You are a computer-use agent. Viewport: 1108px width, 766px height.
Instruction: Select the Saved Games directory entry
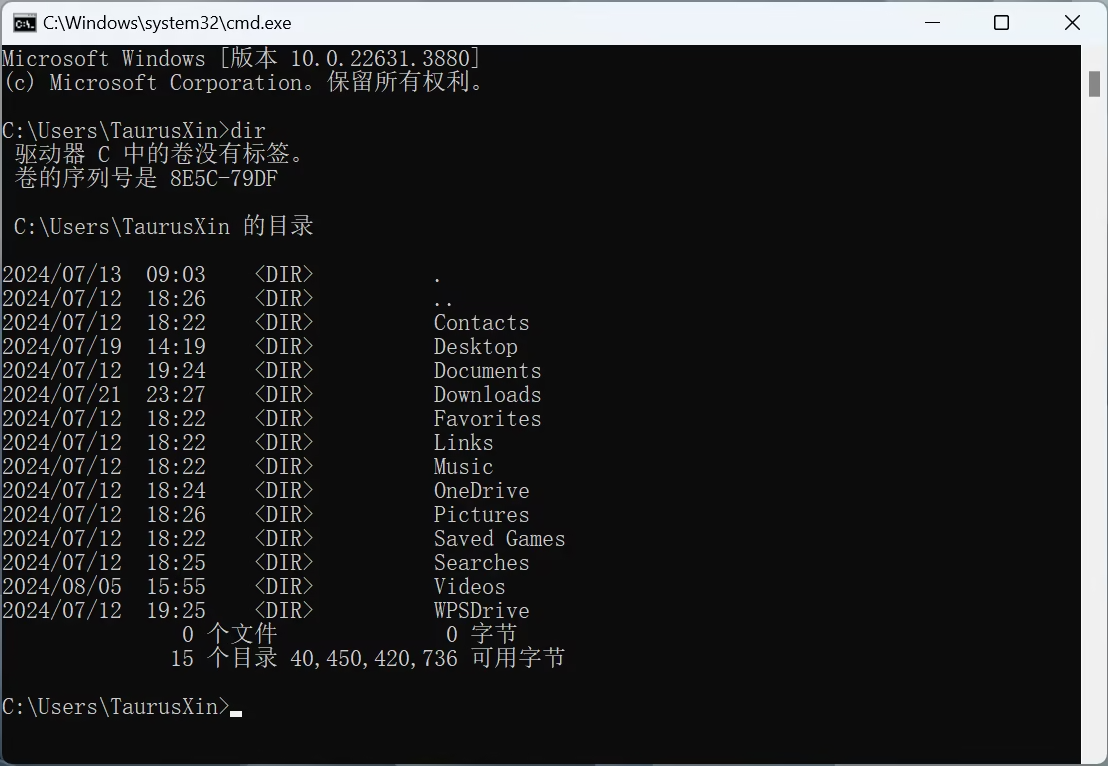(499, 538)
